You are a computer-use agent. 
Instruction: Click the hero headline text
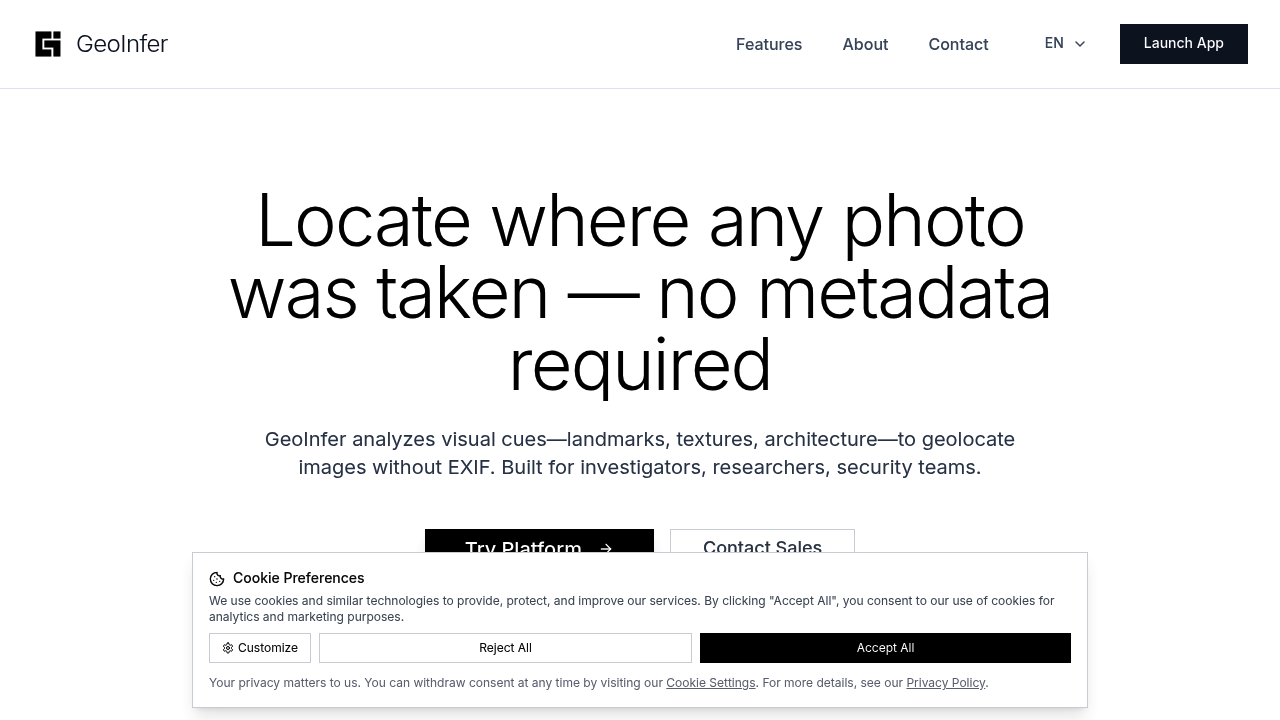coord(640,293)
